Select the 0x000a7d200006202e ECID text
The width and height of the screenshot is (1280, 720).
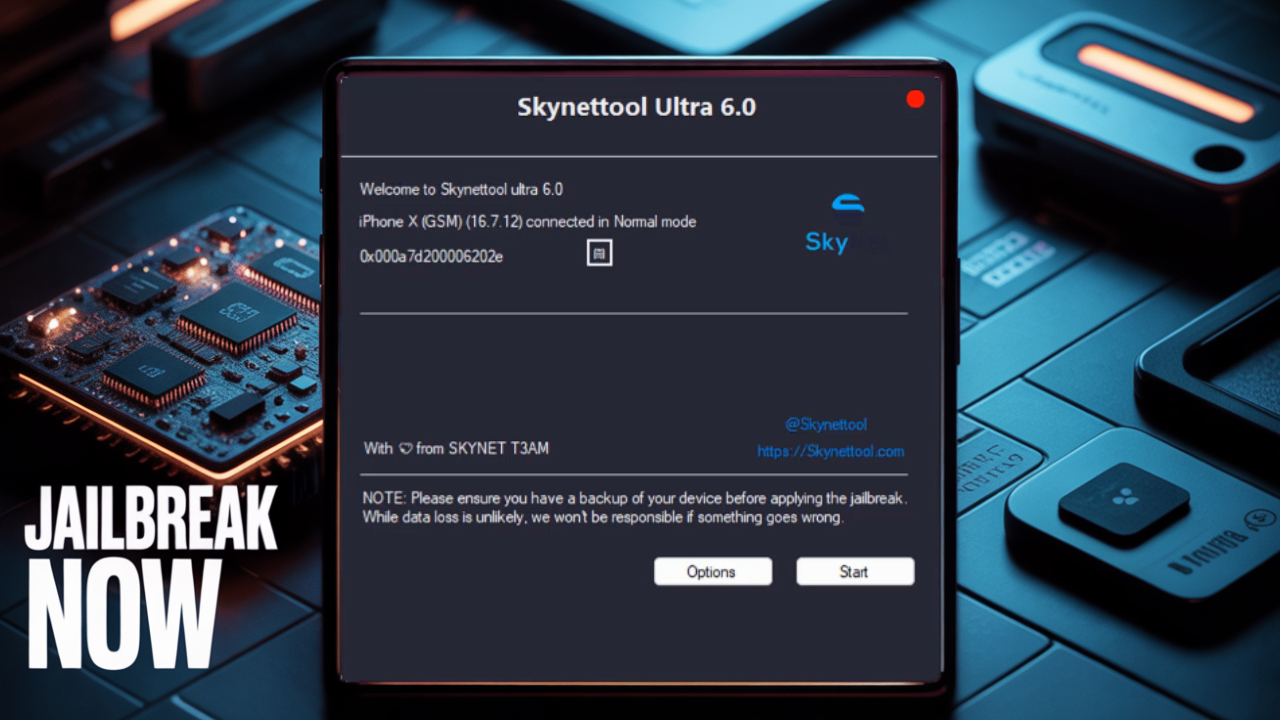(x=431, y=256)
